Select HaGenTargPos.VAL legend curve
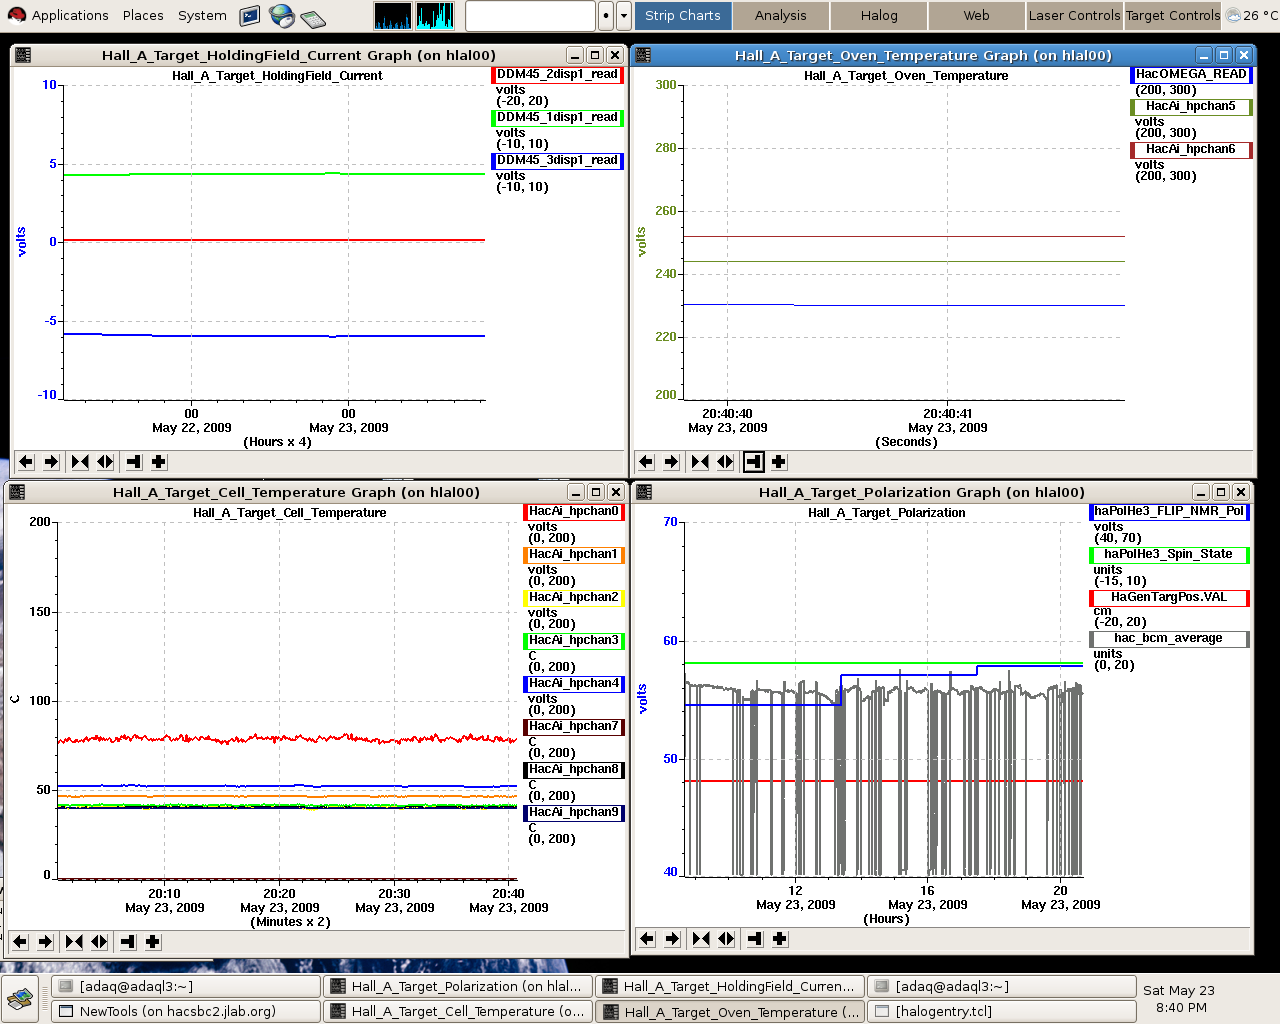Image resolution: width=1280 pixels, height=1024 pixels. click(x=1169, y=598)
